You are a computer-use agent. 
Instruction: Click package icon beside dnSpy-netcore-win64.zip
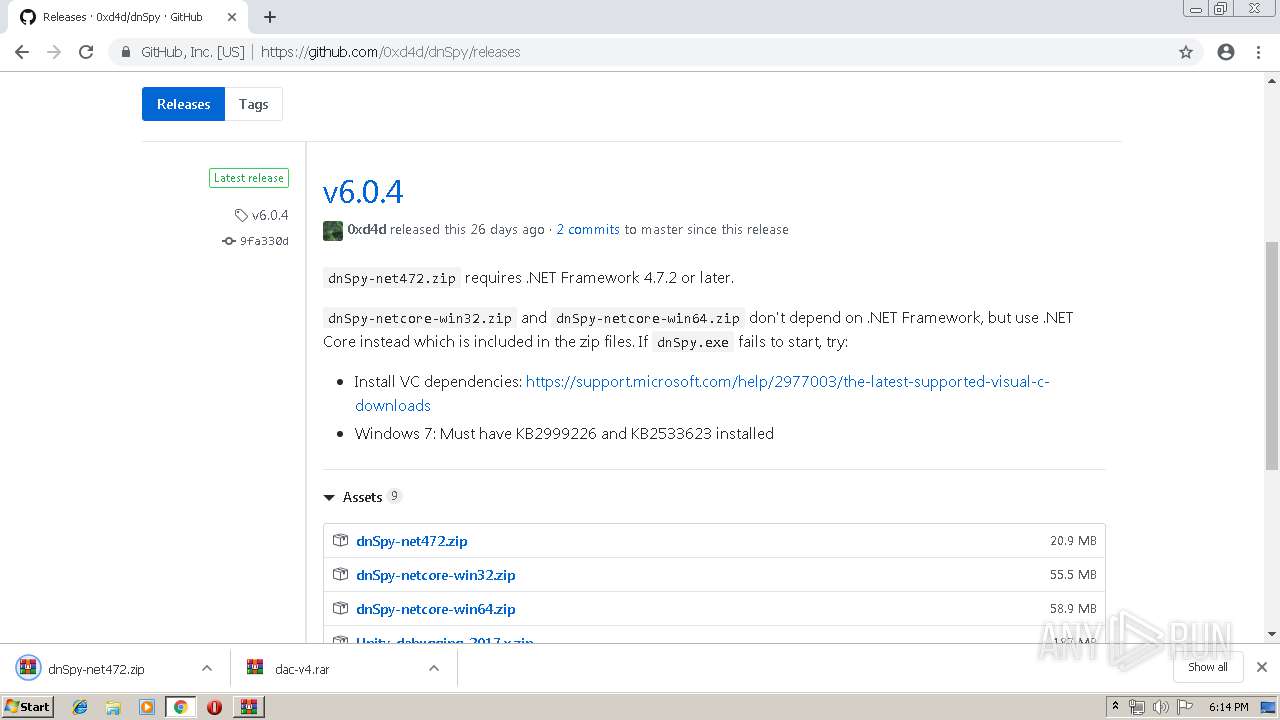point(341,609)
